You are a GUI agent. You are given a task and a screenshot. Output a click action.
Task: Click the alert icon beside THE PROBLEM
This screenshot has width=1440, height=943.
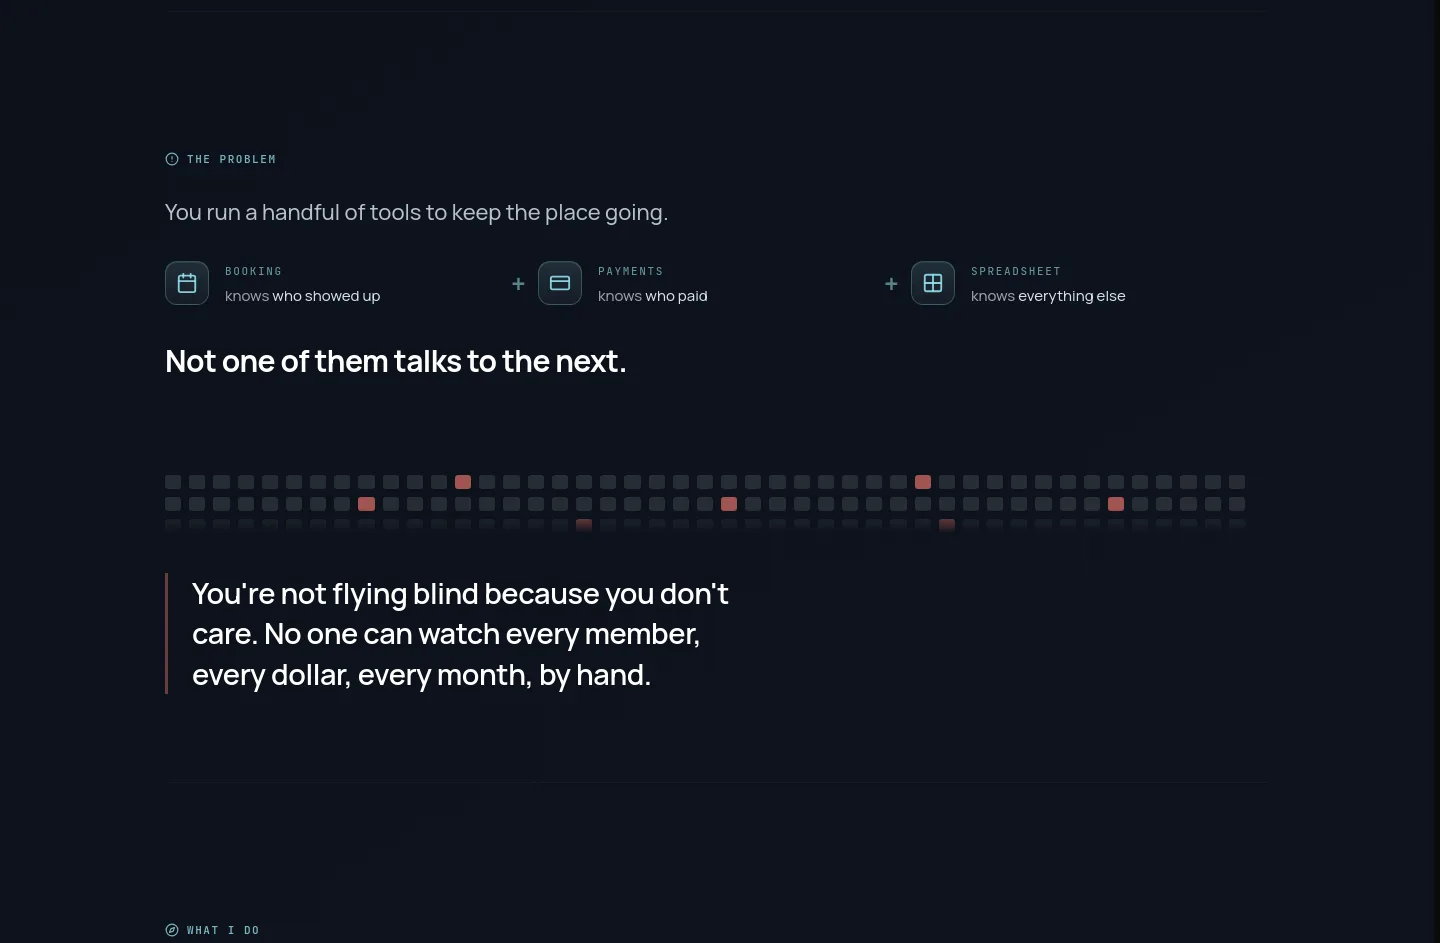(x=172, y=159)
